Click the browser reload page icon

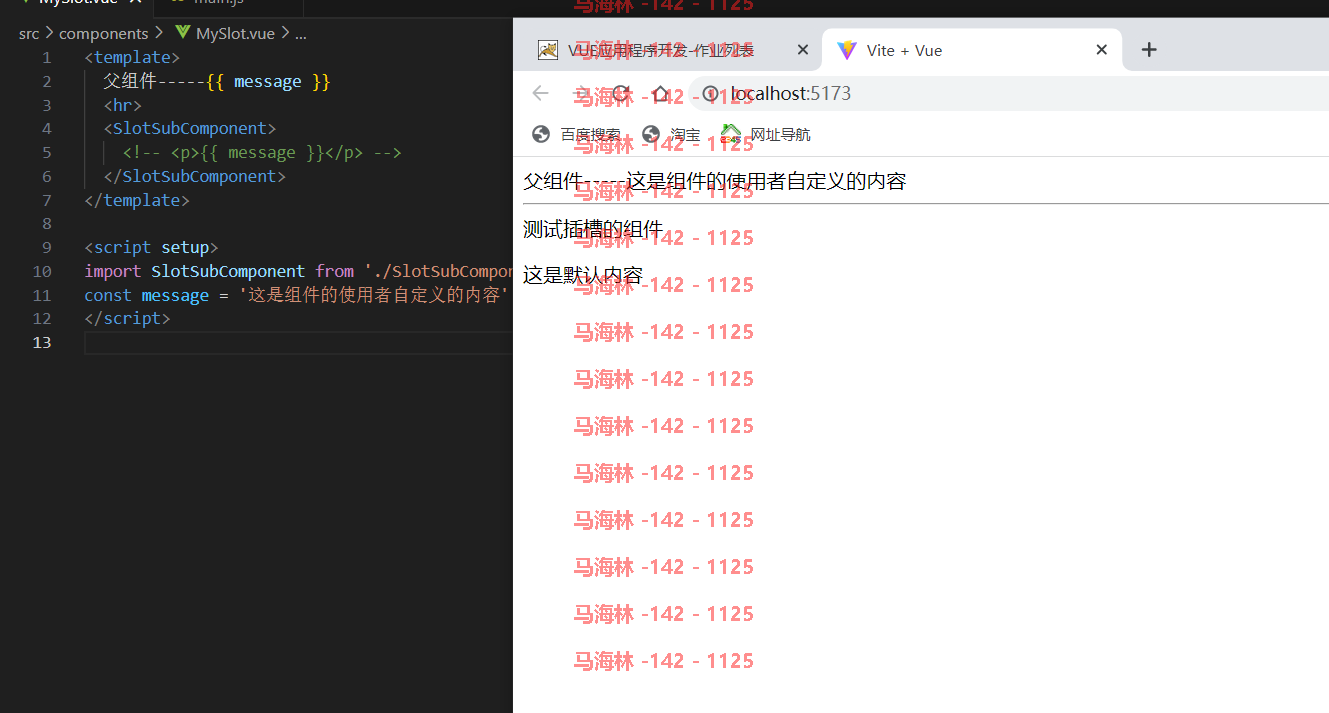coord(621,94)
